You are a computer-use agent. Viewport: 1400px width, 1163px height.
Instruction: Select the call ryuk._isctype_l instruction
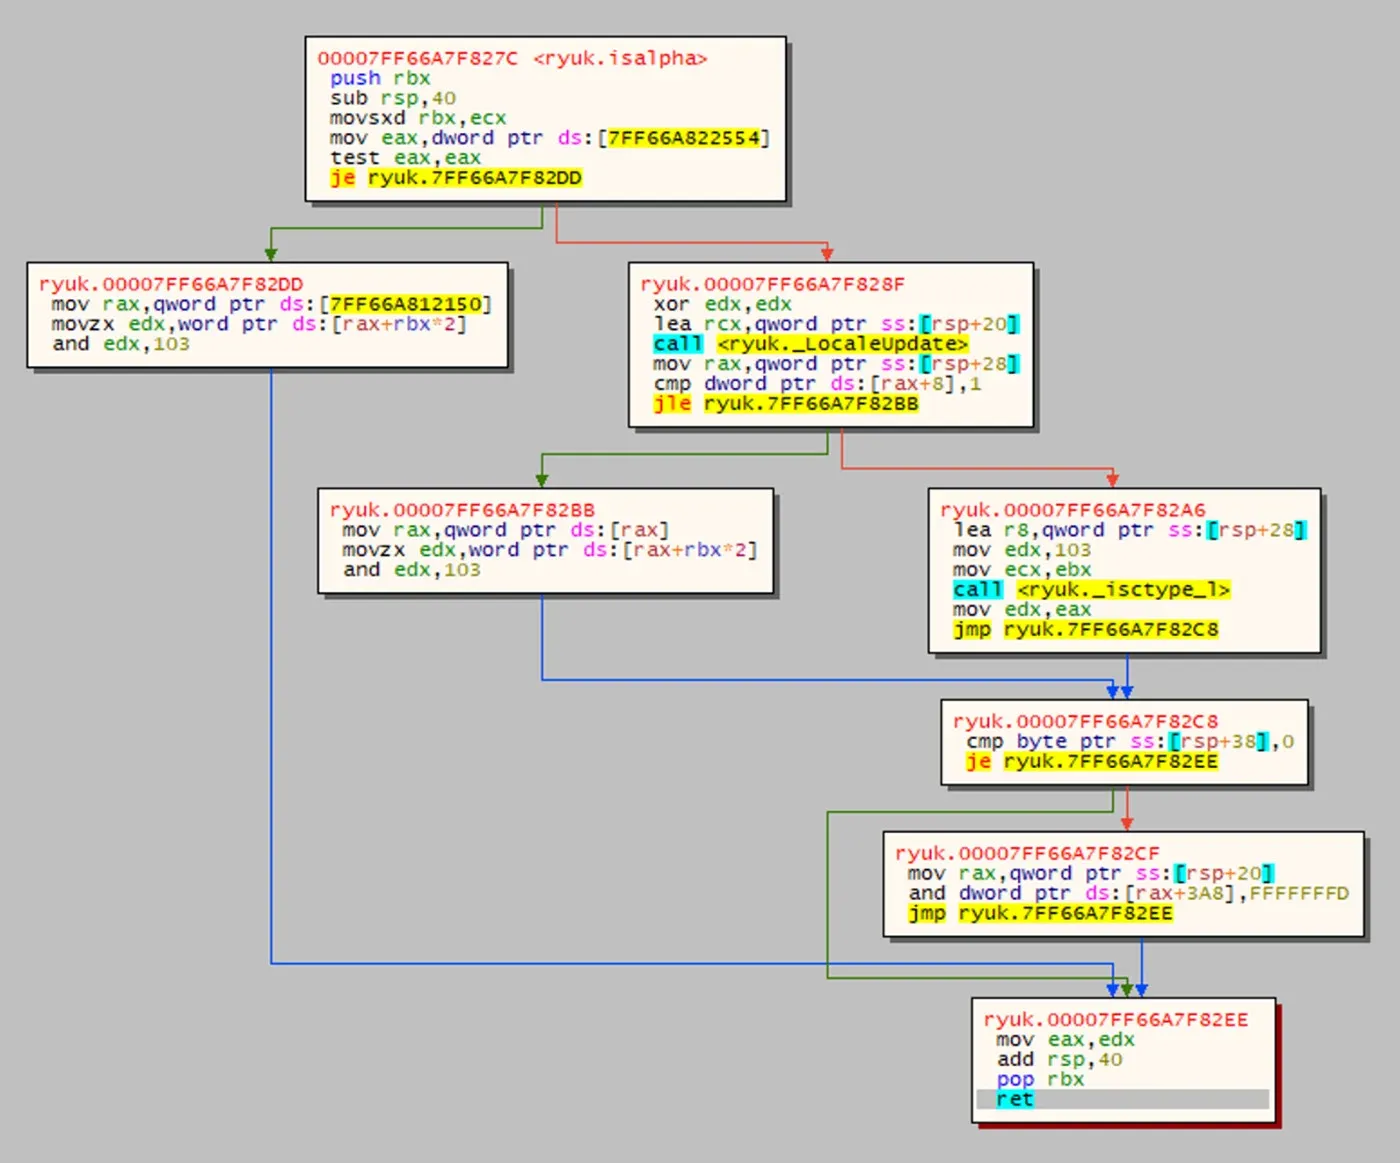1091,590
